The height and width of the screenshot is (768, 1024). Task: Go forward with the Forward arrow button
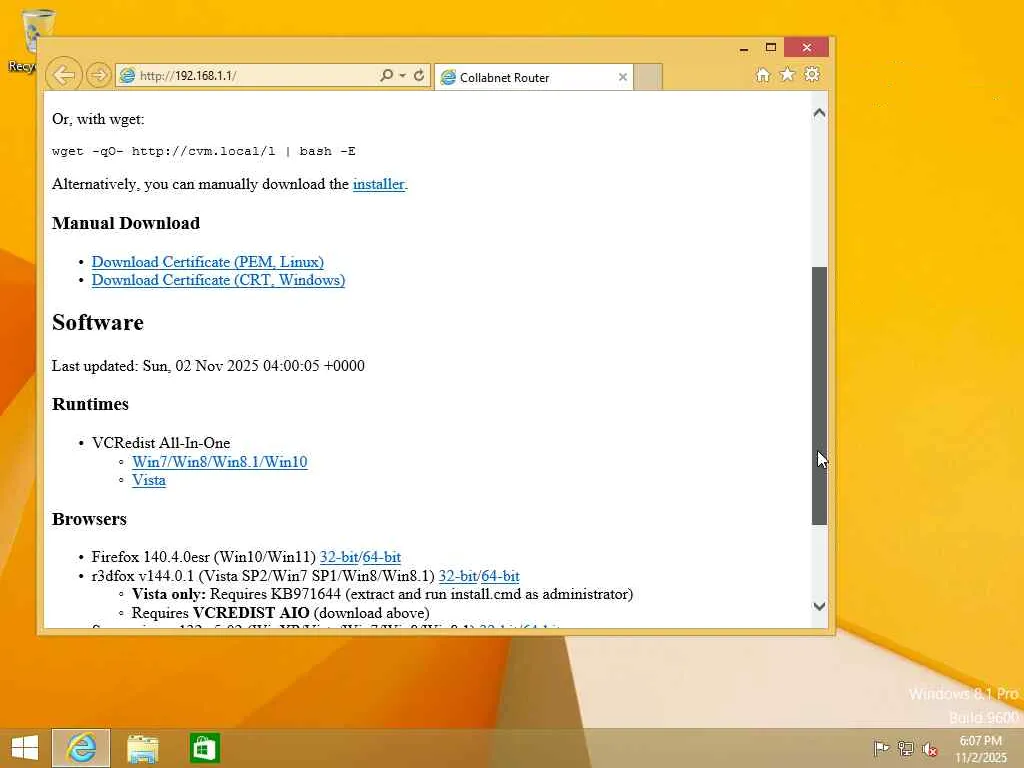click(99, 75)
